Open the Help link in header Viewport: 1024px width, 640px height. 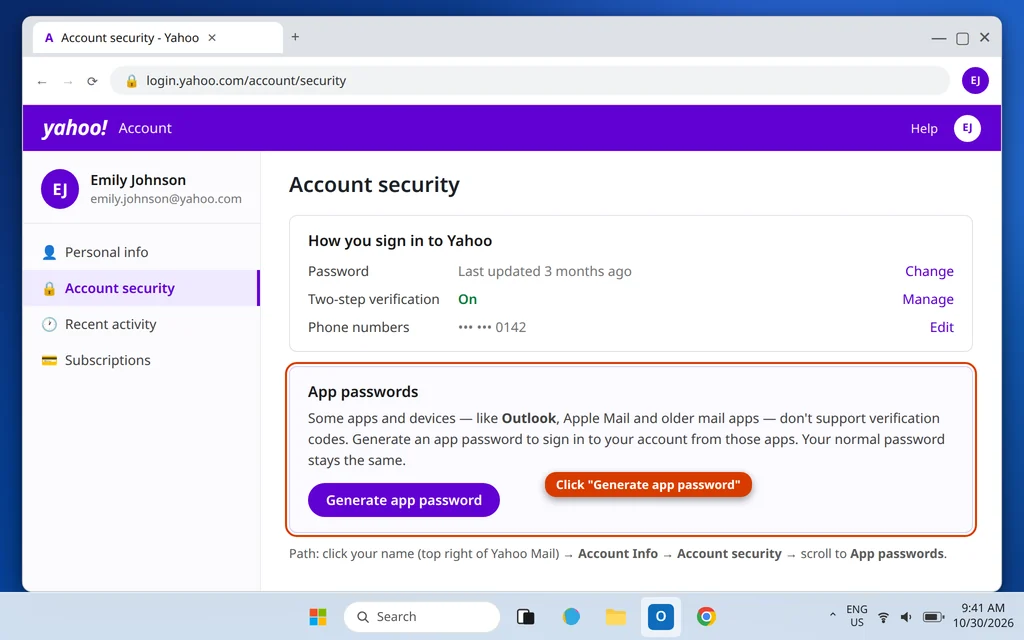pos(923,129)
